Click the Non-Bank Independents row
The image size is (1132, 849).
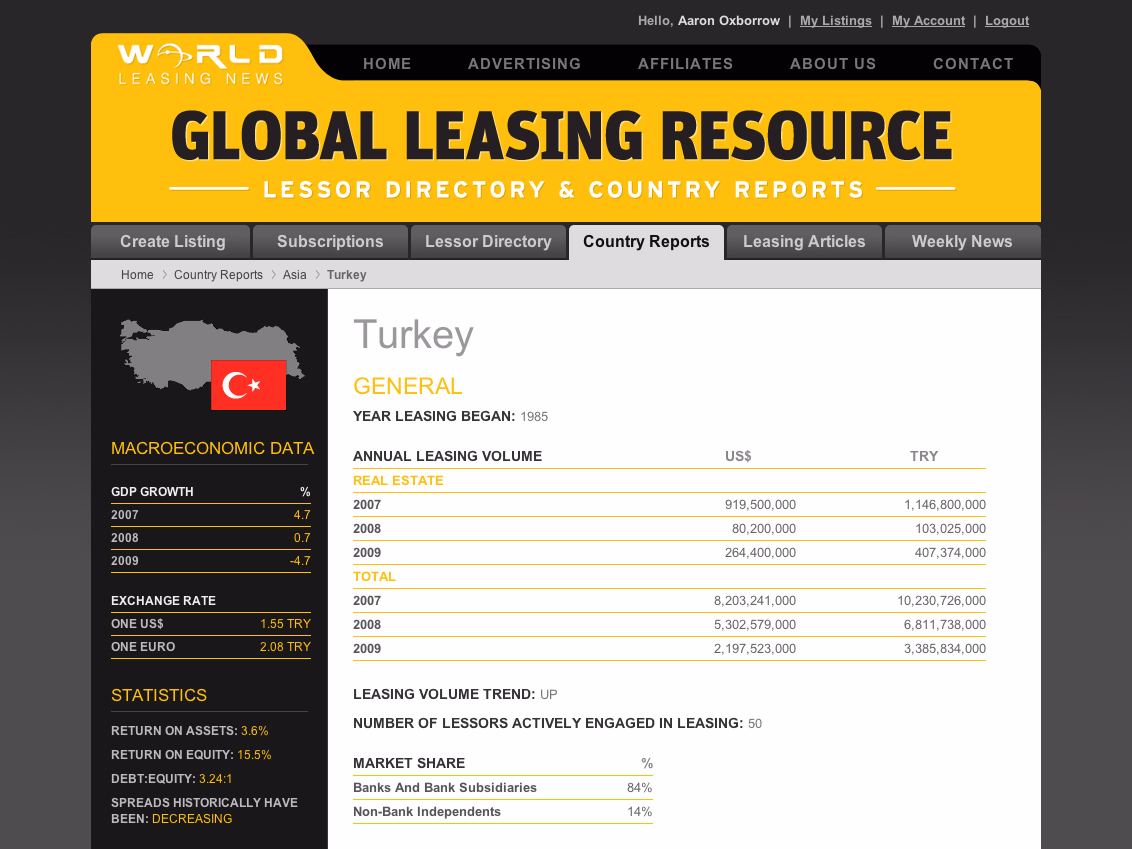click(x=502, y=811)
